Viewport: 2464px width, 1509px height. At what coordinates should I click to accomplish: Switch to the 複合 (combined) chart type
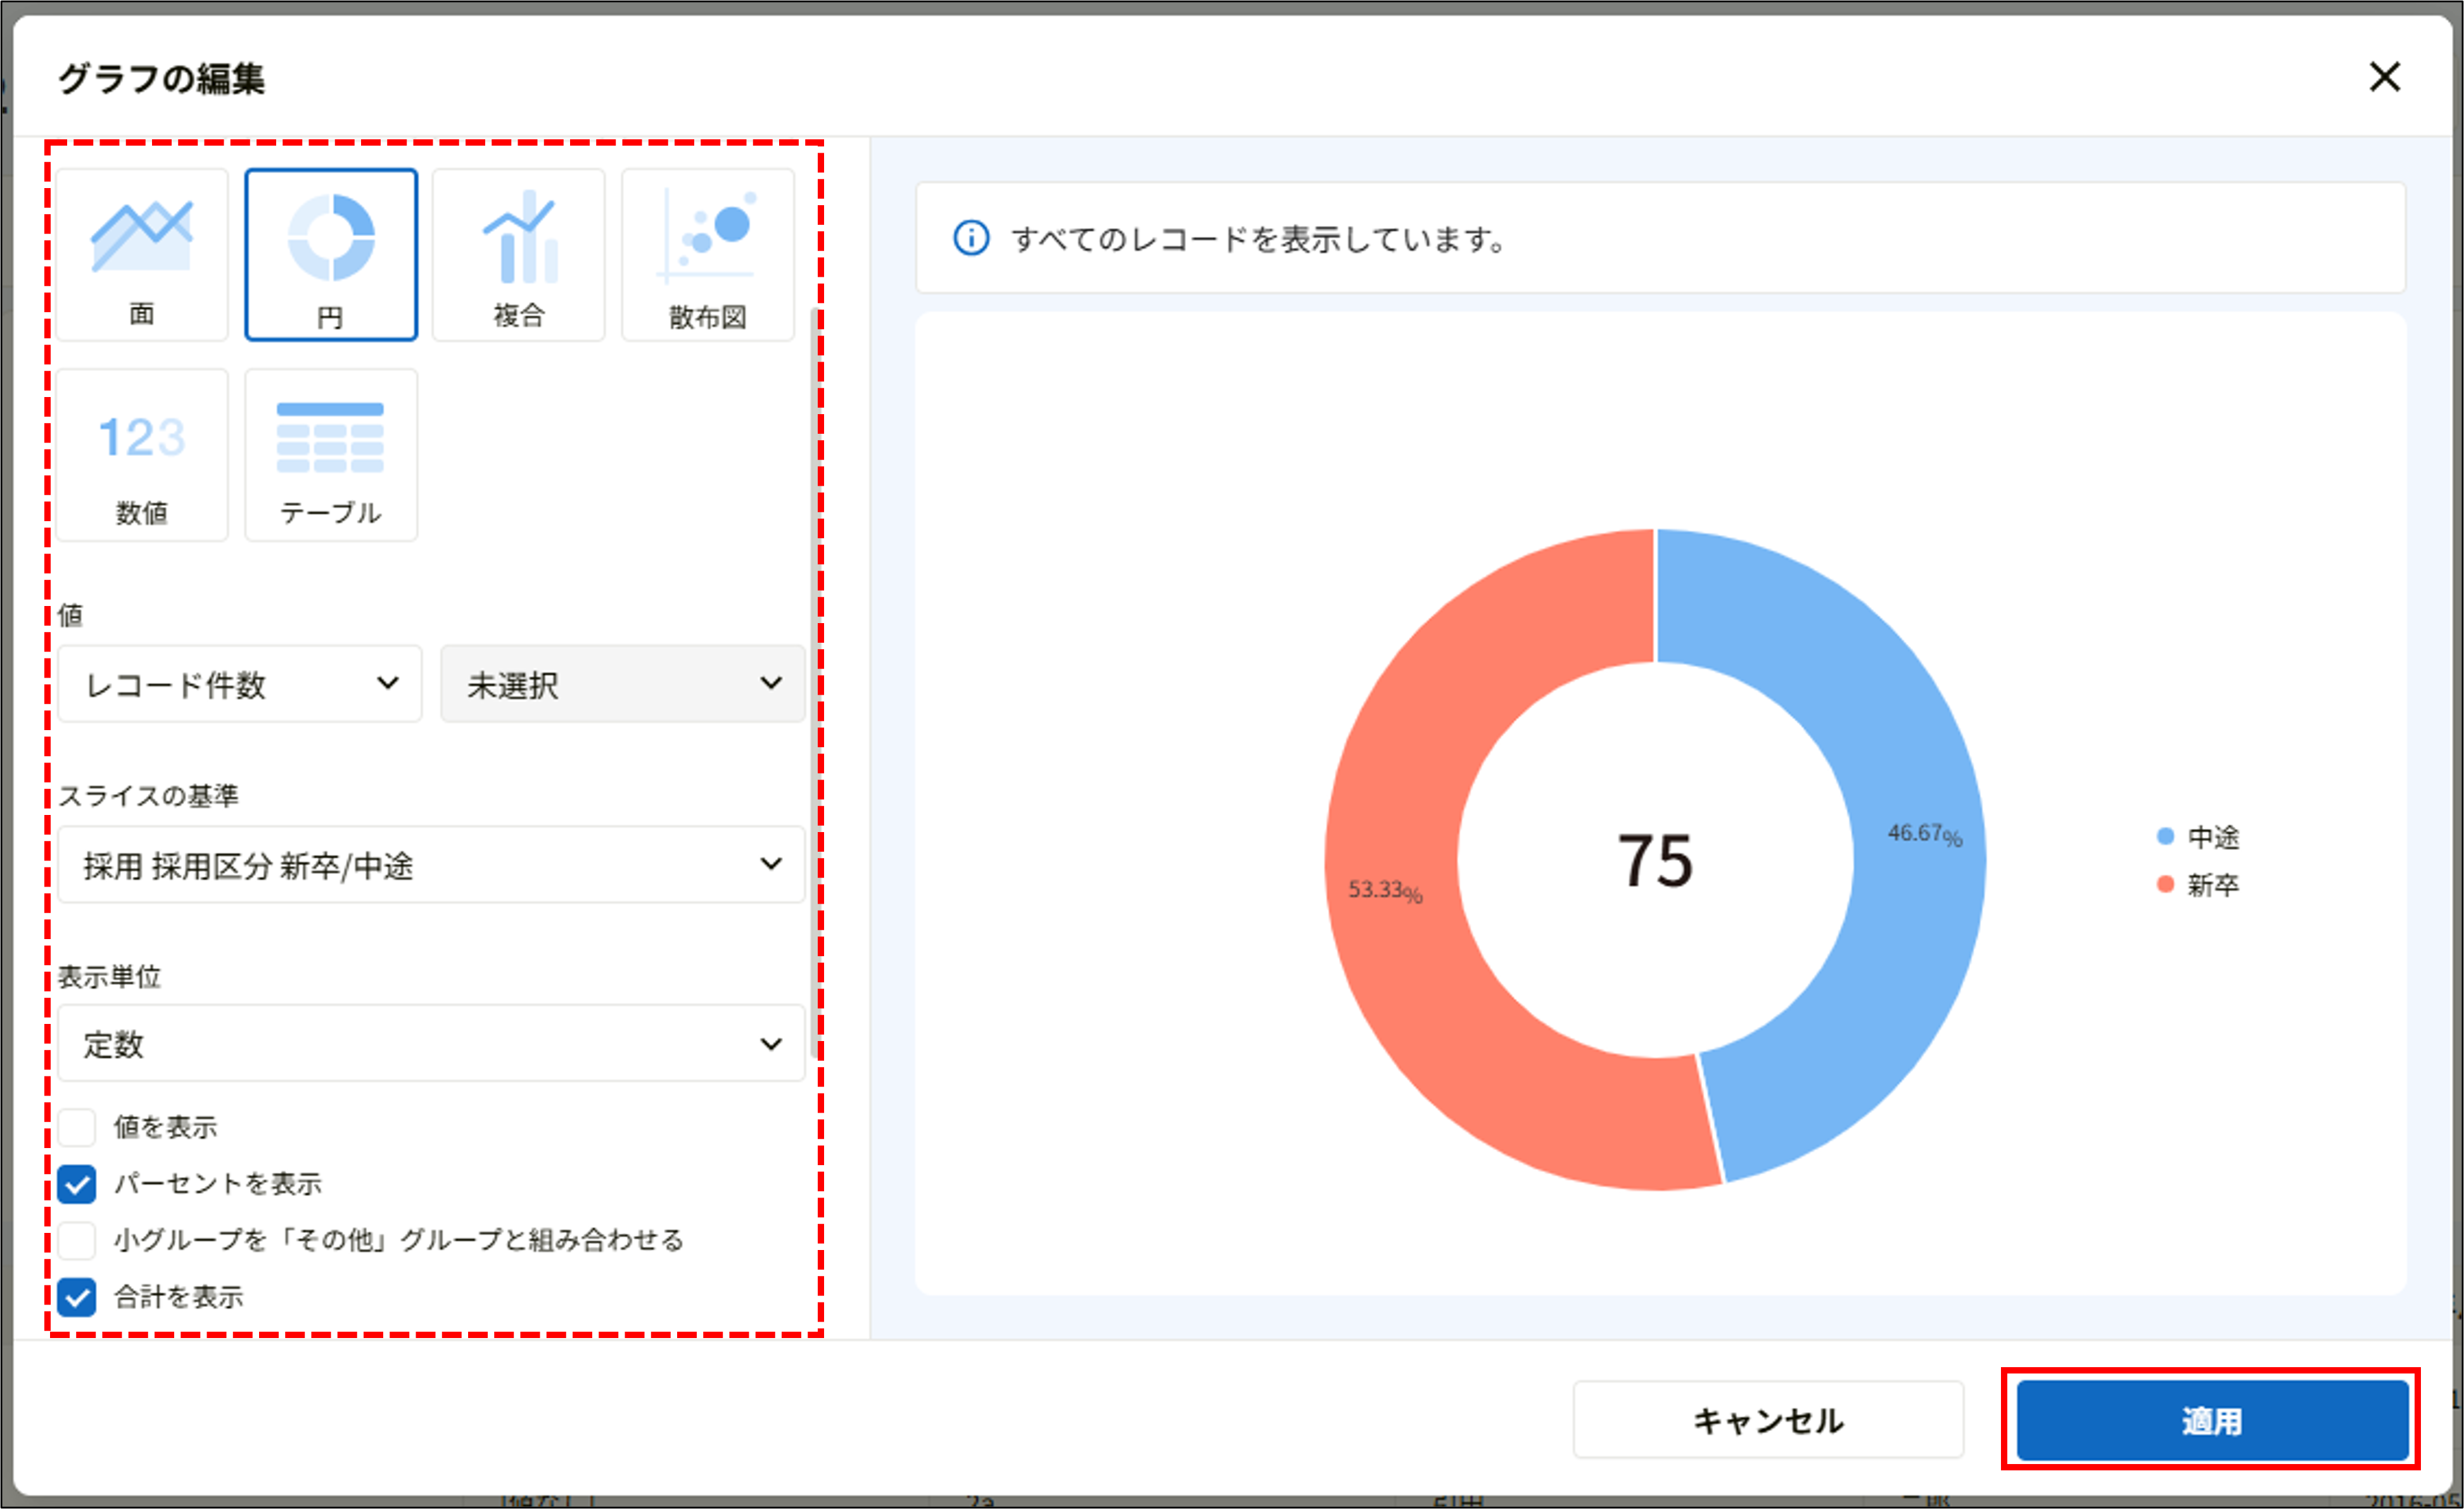coord(518,253)
